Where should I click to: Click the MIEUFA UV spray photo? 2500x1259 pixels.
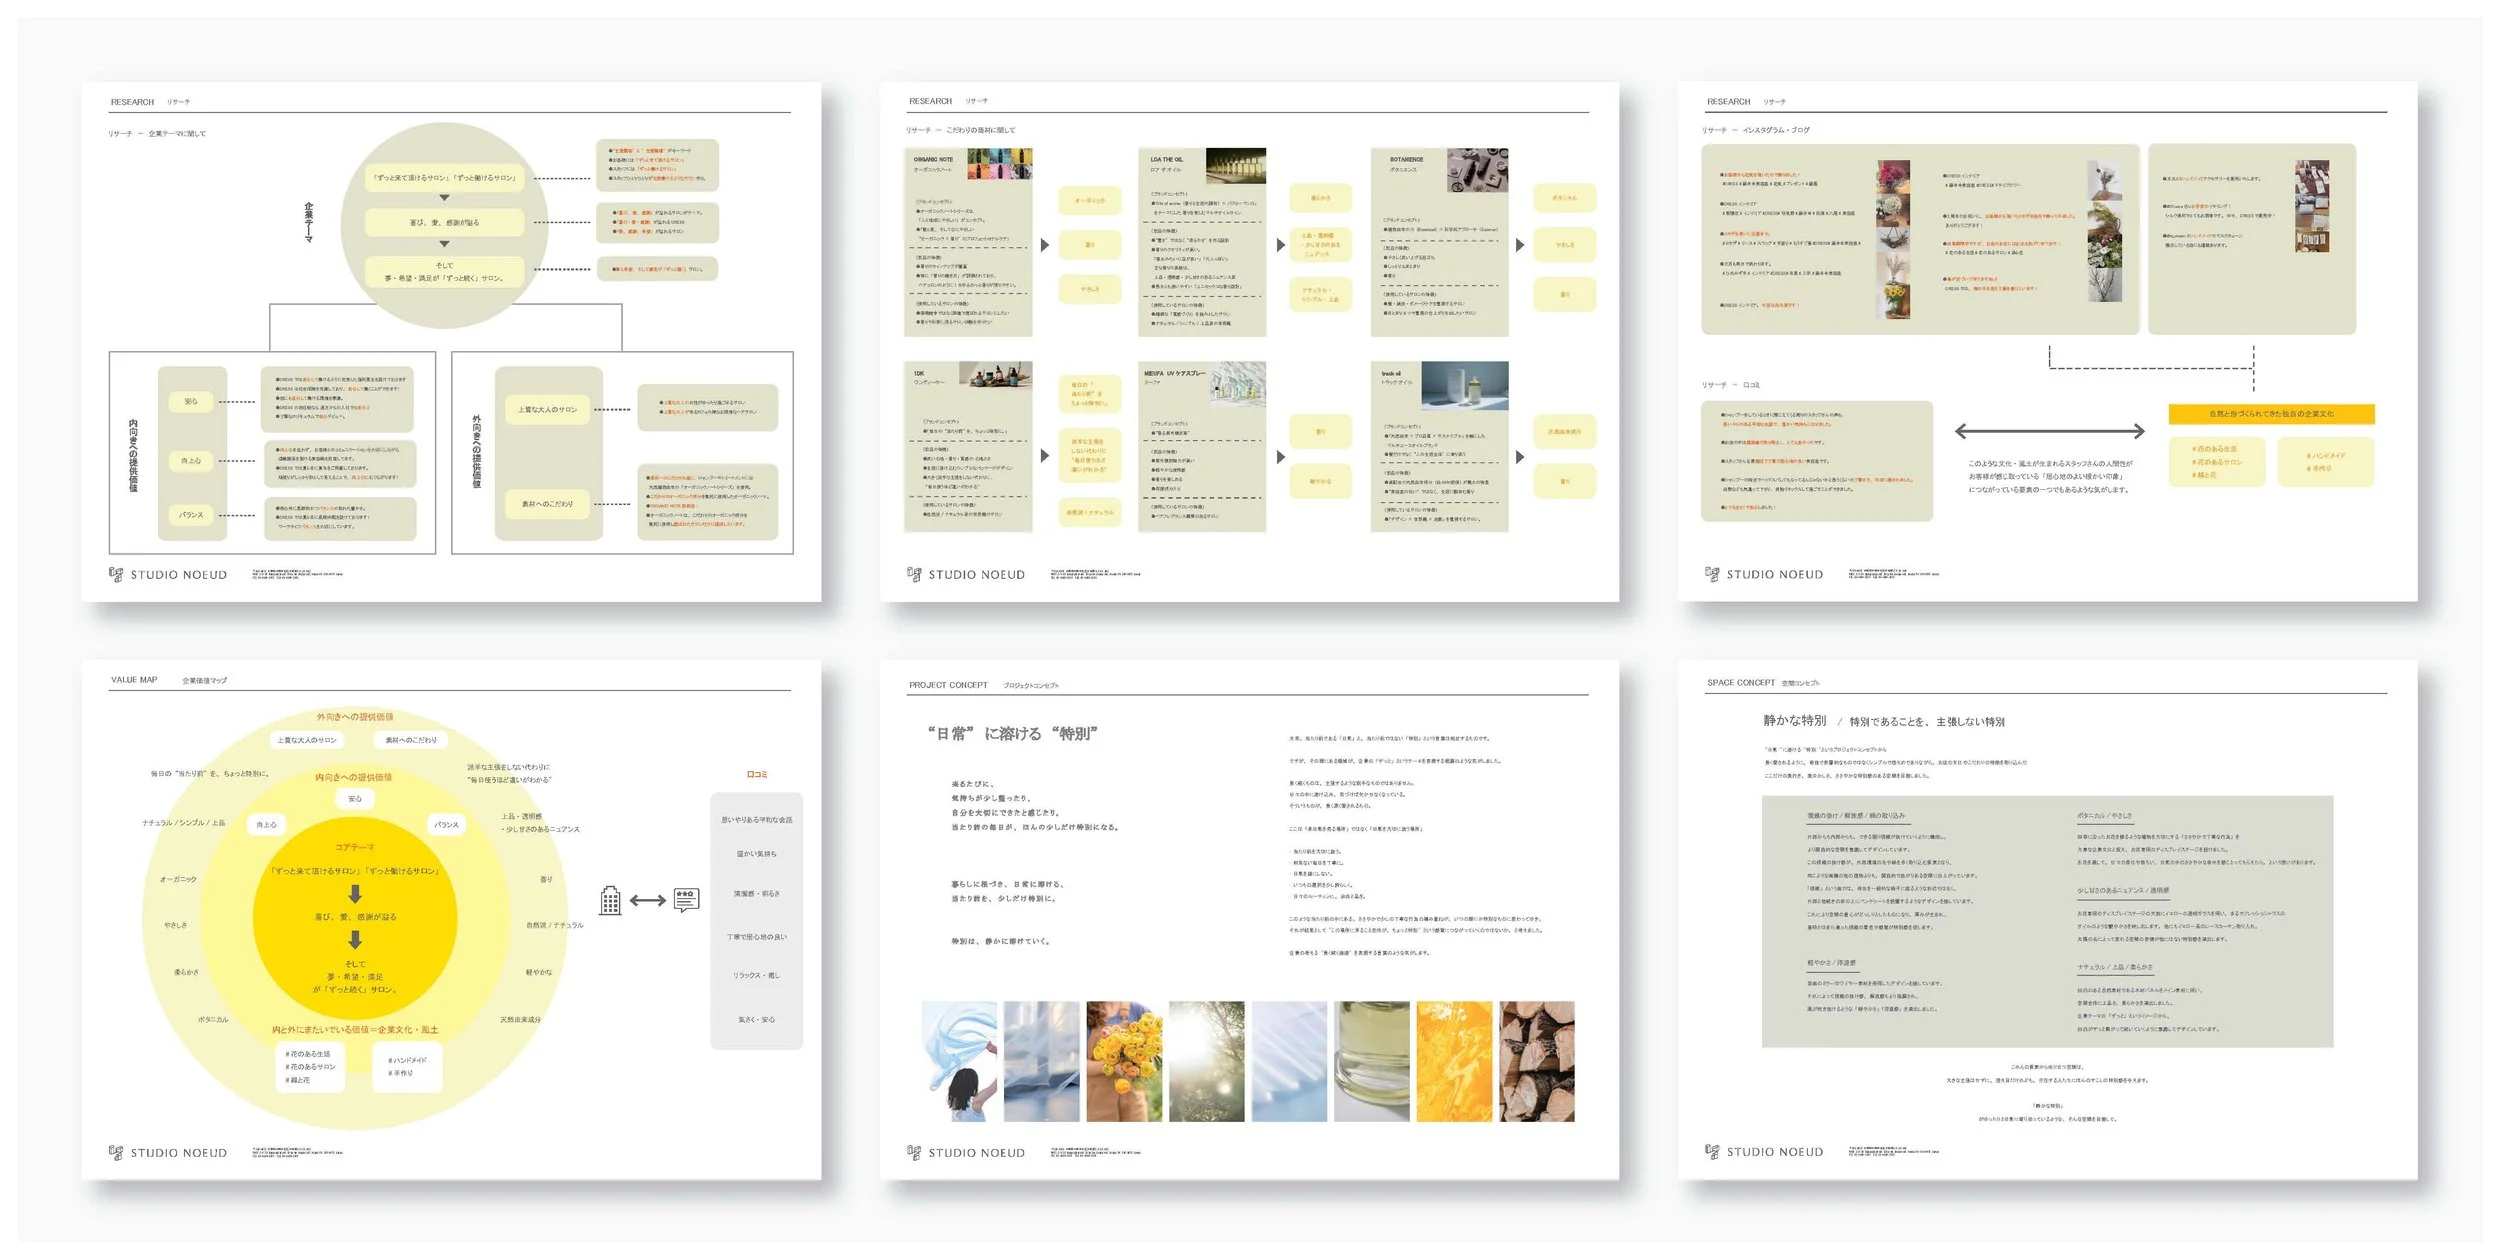[1238, 383]
